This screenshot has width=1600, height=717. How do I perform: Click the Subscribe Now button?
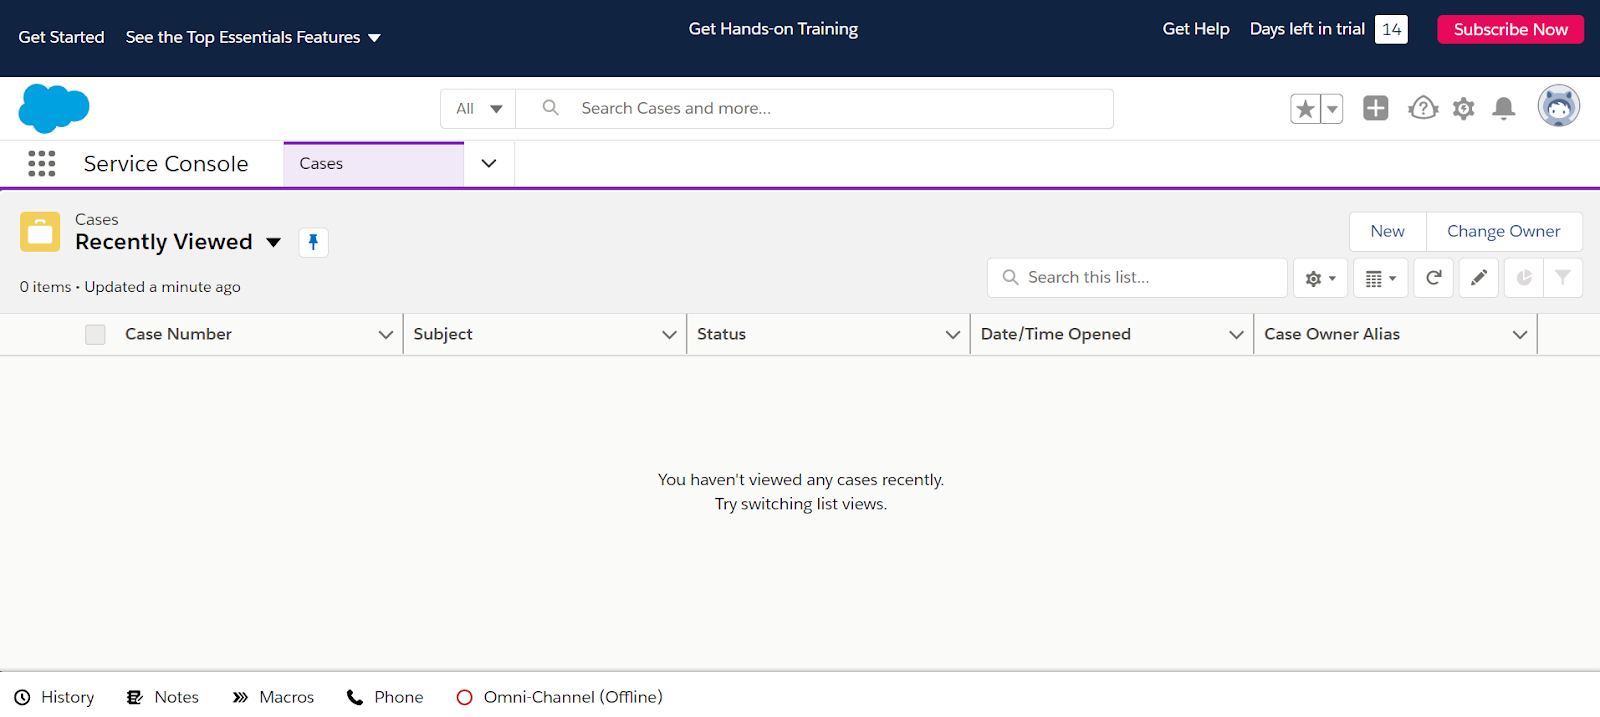click(x=1510, y=29)
